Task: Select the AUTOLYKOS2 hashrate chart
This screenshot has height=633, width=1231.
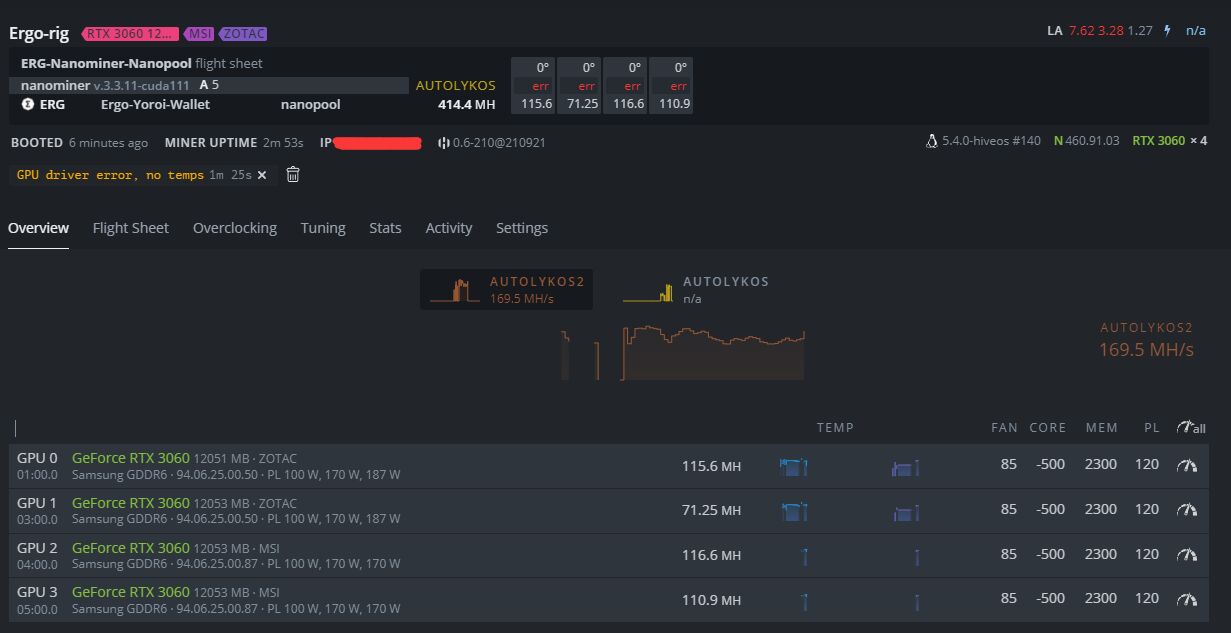Action: (x=503, y=290)
